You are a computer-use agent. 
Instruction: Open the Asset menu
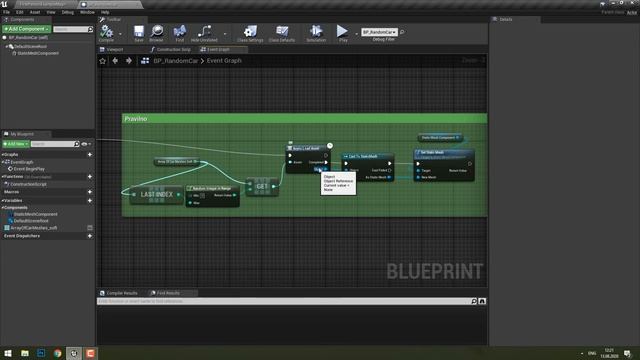(35, 12)
